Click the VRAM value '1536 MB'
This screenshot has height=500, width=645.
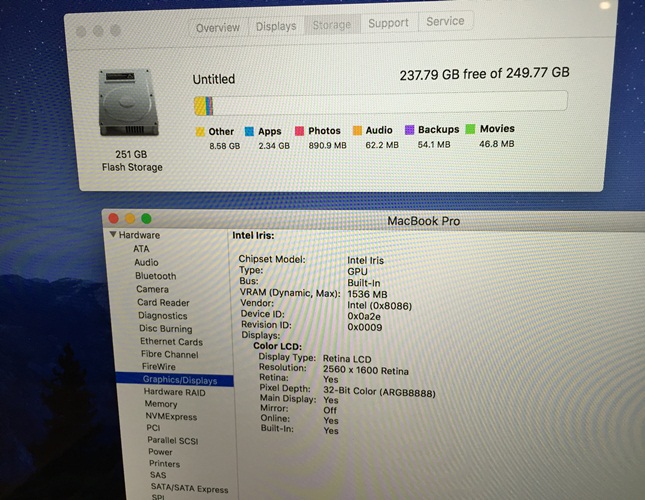(367, 294)
